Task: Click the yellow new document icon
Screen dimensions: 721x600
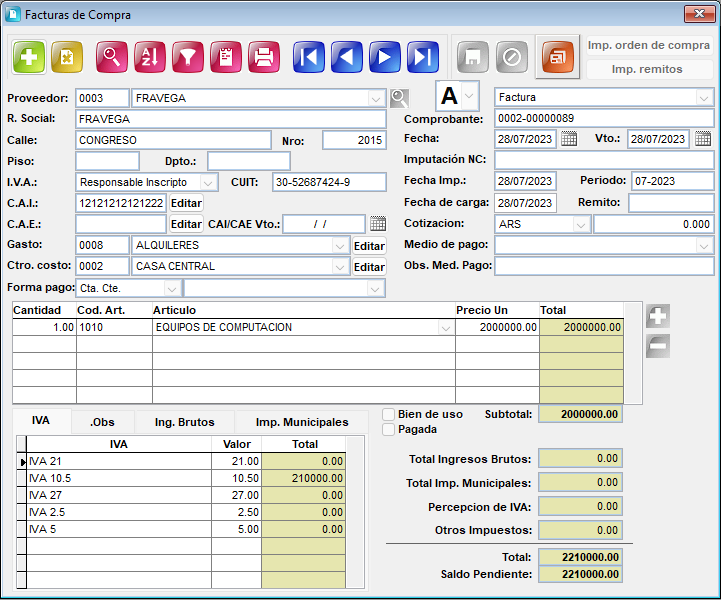Action: point(67,57)
